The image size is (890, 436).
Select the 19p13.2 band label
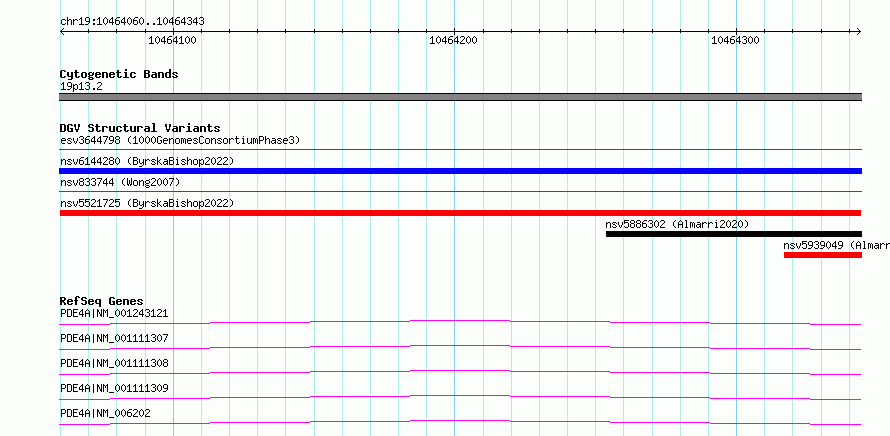(x=81, y=86)
